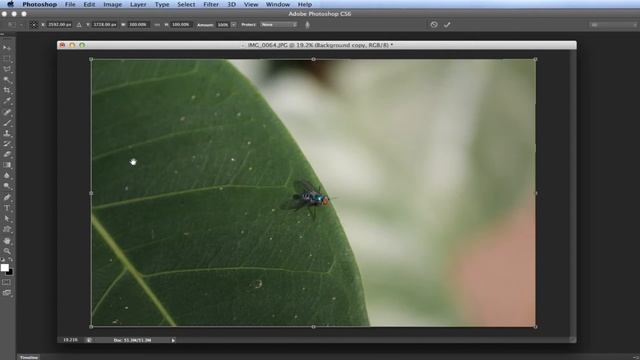Select the Quick Selection tool
The height and width of the screenshot is (360, 640).
(x=7, y=80)
